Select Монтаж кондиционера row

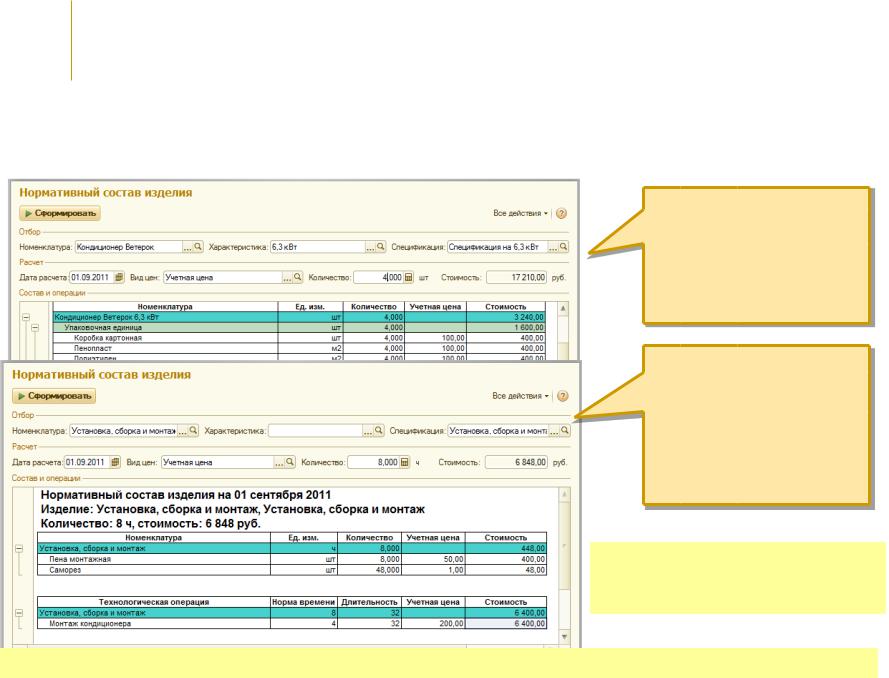[292, 624]
